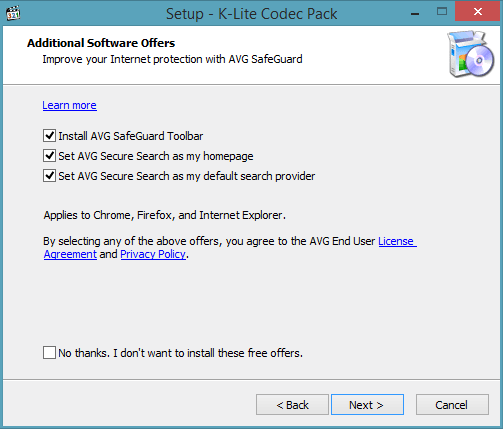503x429 pixels.
Task: Open the AVG License Agreement link
Action: click(x=397, y=241)
